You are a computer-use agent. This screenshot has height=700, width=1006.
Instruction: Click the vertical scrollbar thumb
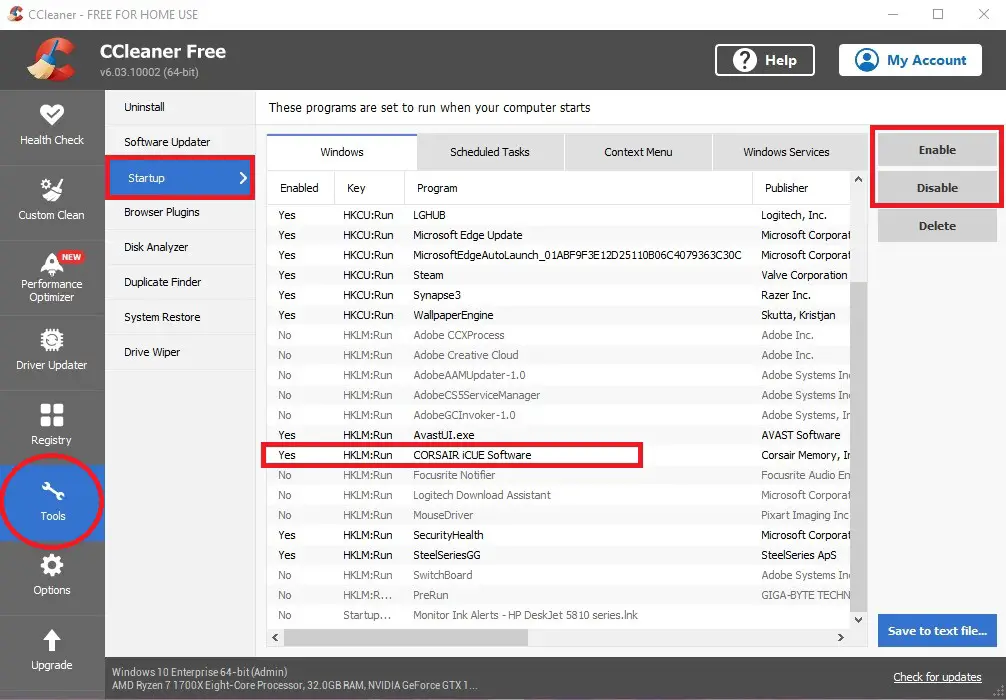(858, 446)
